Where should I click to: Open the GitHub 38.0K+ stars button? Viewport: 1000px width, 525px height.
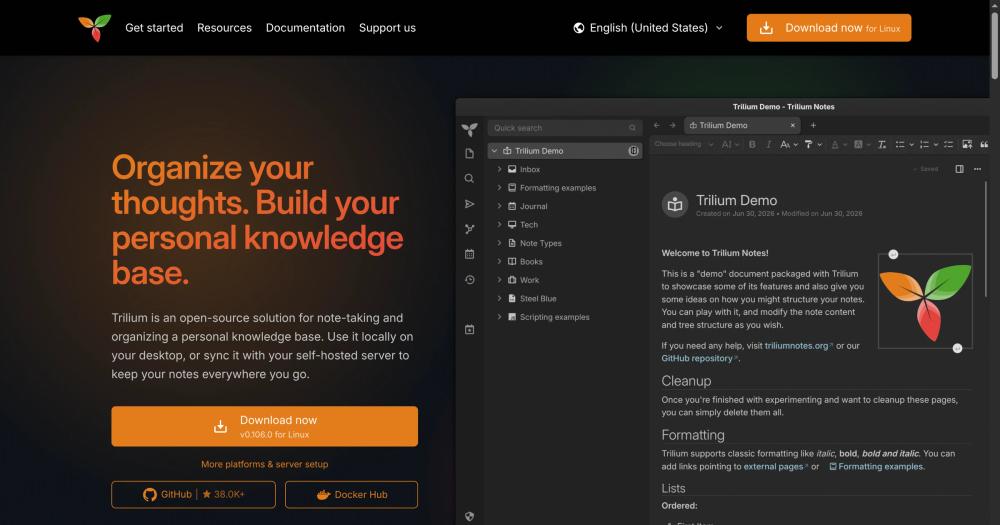(x=193, y=494)
